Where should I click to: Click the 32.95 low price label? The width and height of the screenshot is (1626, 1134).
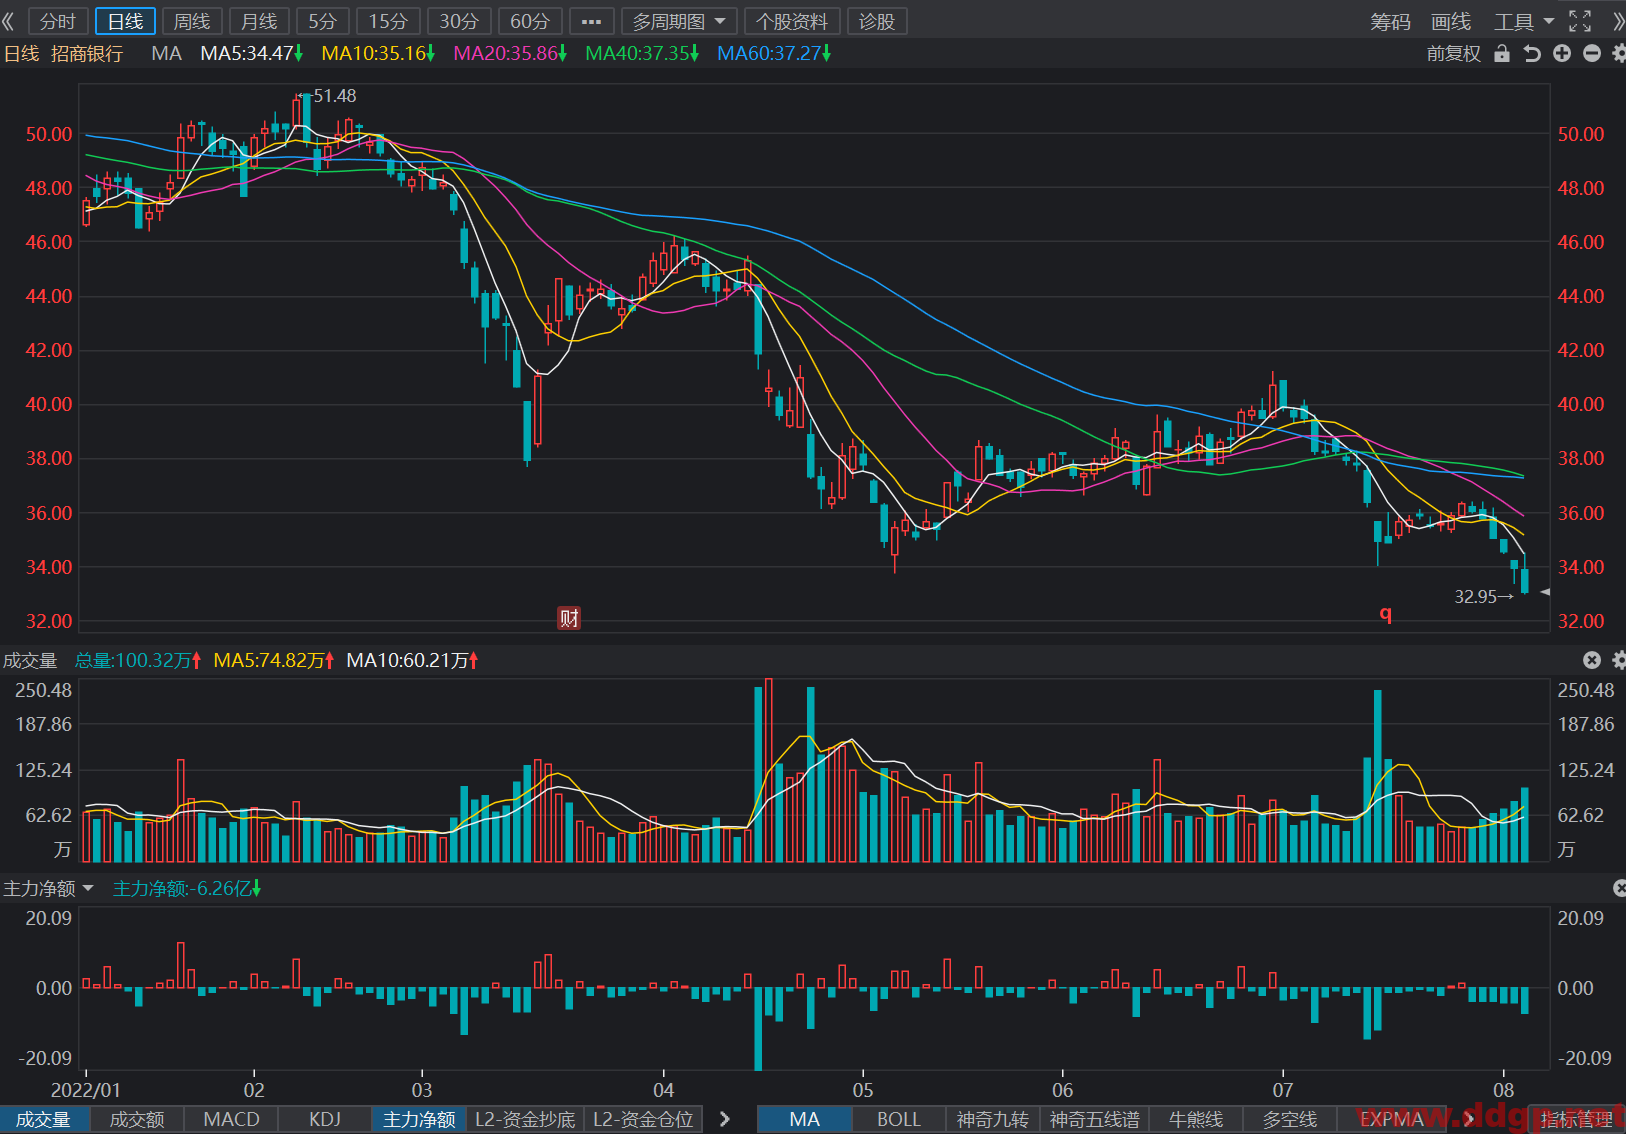click(1475, 597)
